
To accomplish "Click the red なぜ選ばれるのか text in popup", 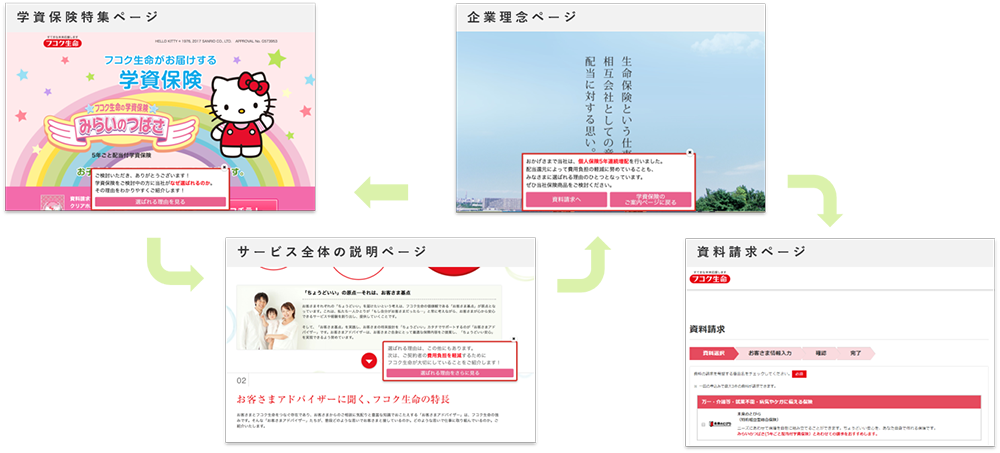I will point(190,182).
